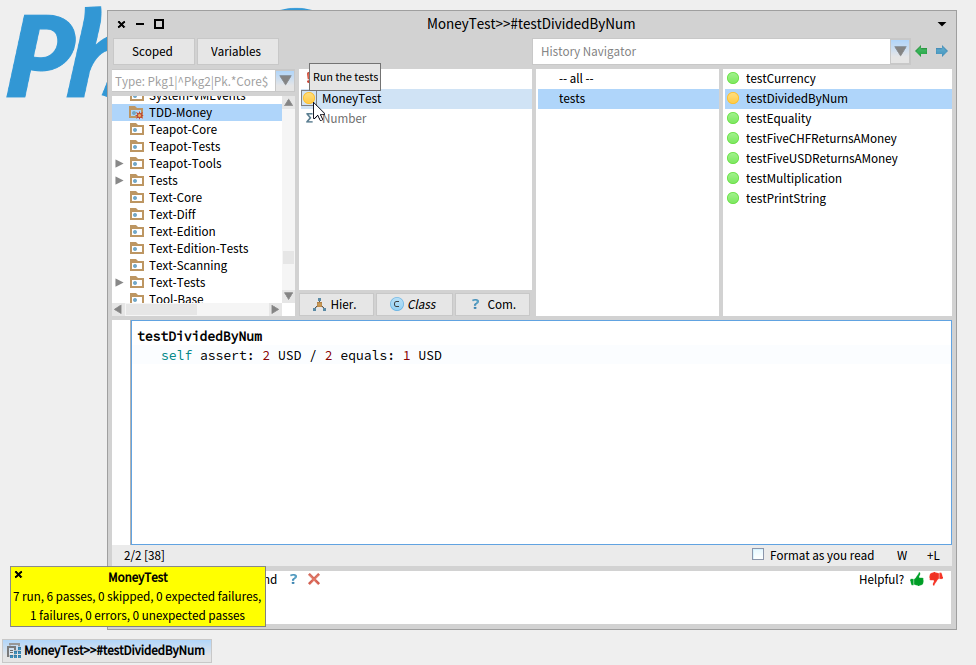Select the '-- all --' protocol
The image size is (976, 665).
[x=628, y=78]
